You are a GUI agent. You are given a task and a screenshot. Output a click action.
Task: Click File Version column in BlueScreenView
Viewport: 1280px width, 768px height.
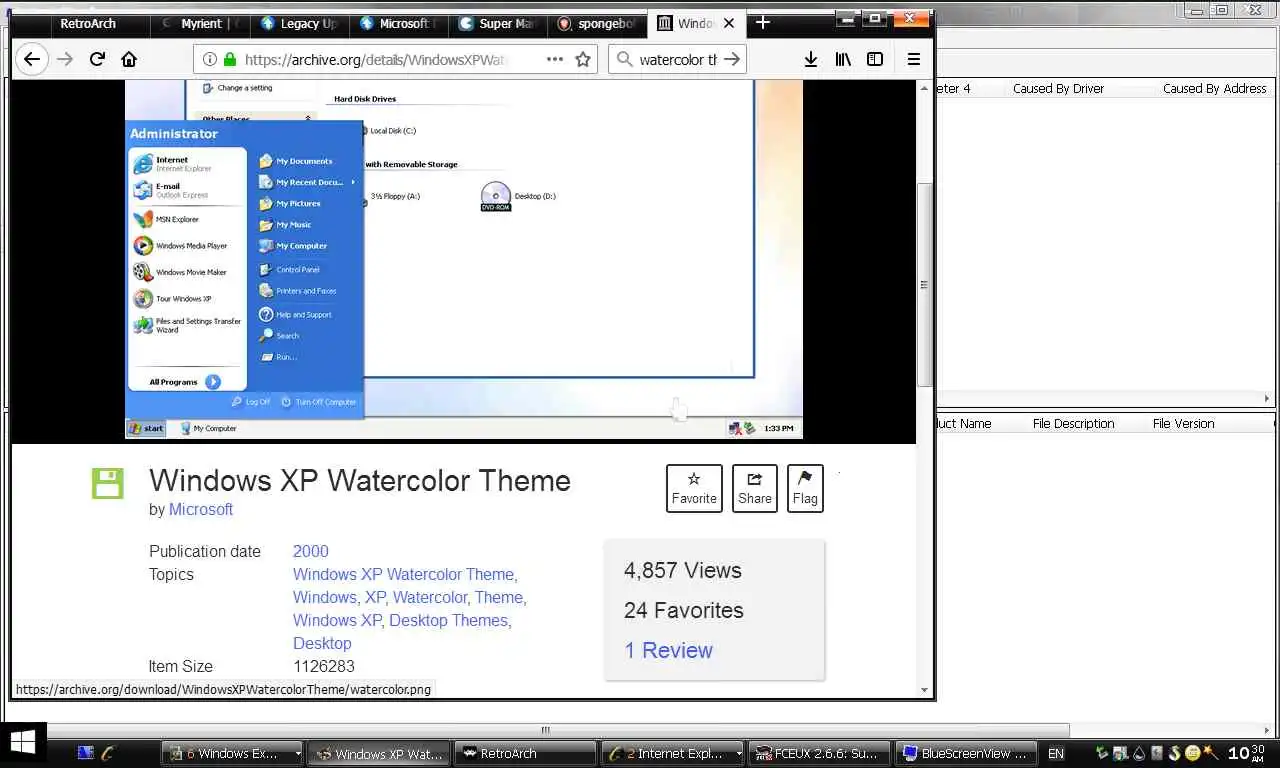pos(1183,423)
